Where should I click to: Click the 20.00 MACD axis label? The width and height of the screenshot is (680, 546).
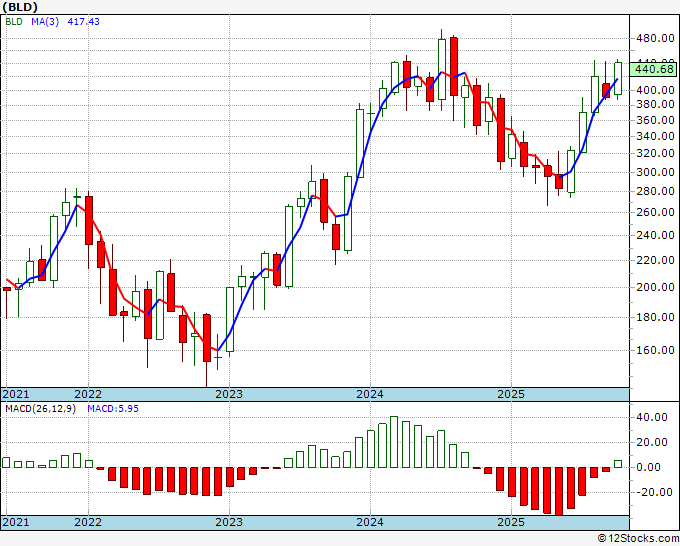coord(651,442)
